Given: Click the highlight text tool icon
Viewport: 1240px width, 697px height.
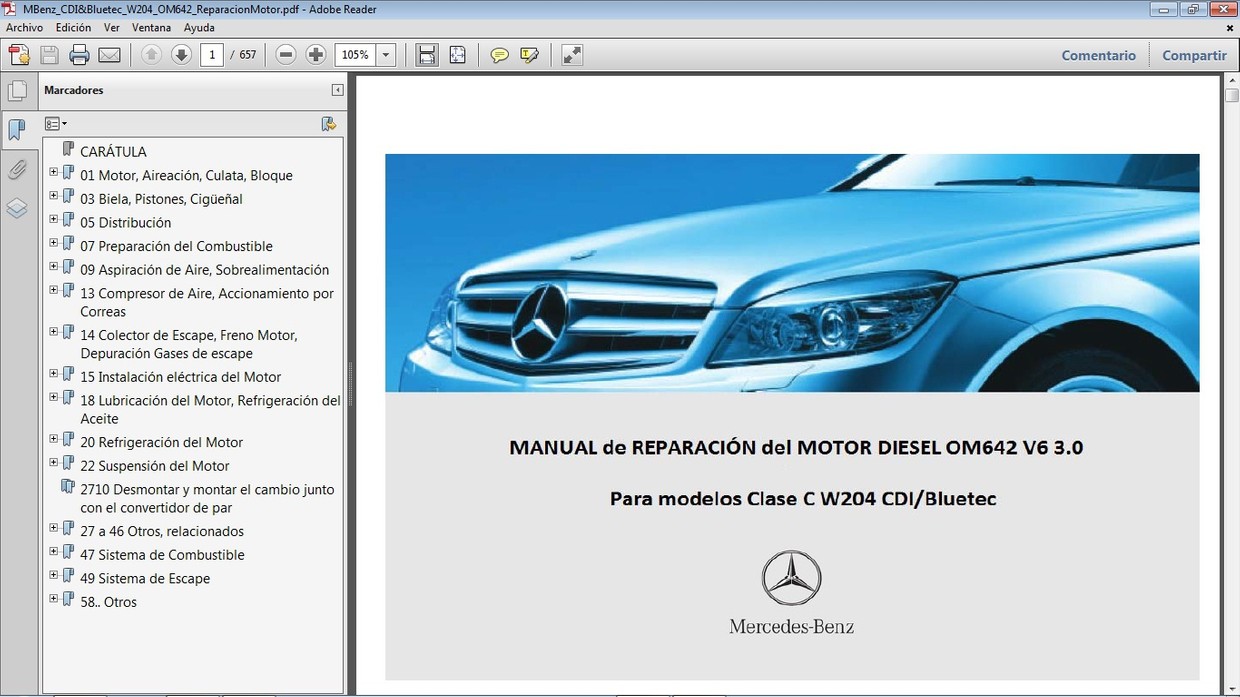Looking at the screenshot, I should 529,54.
